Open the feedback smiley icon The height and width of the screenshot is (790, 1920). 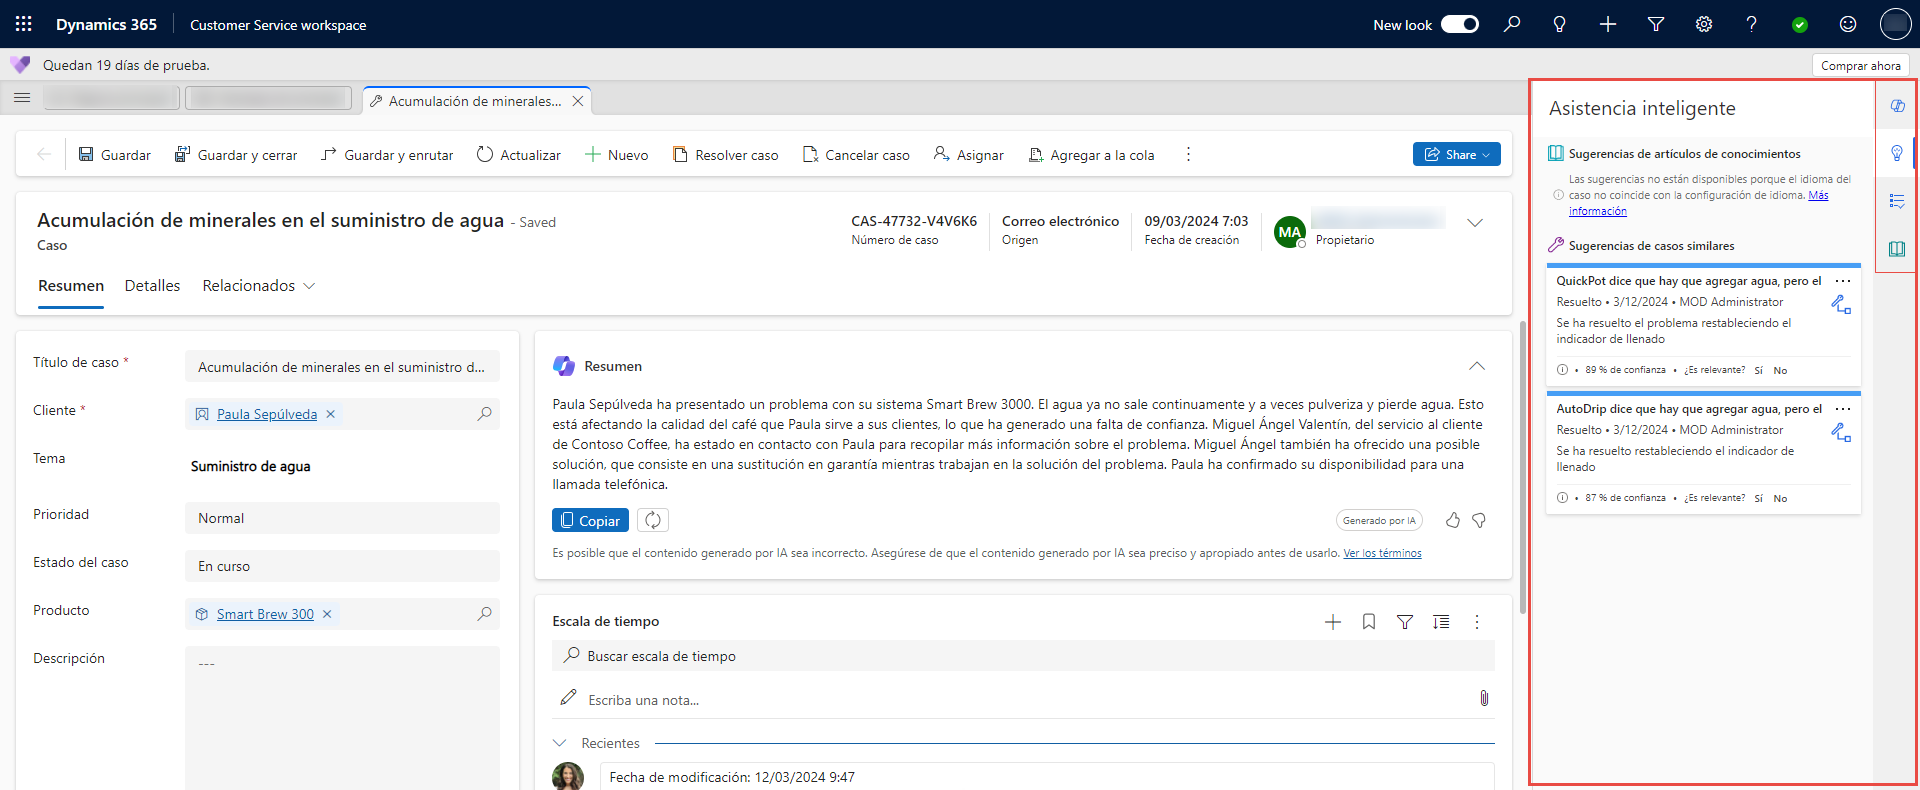pos(1848,24)
